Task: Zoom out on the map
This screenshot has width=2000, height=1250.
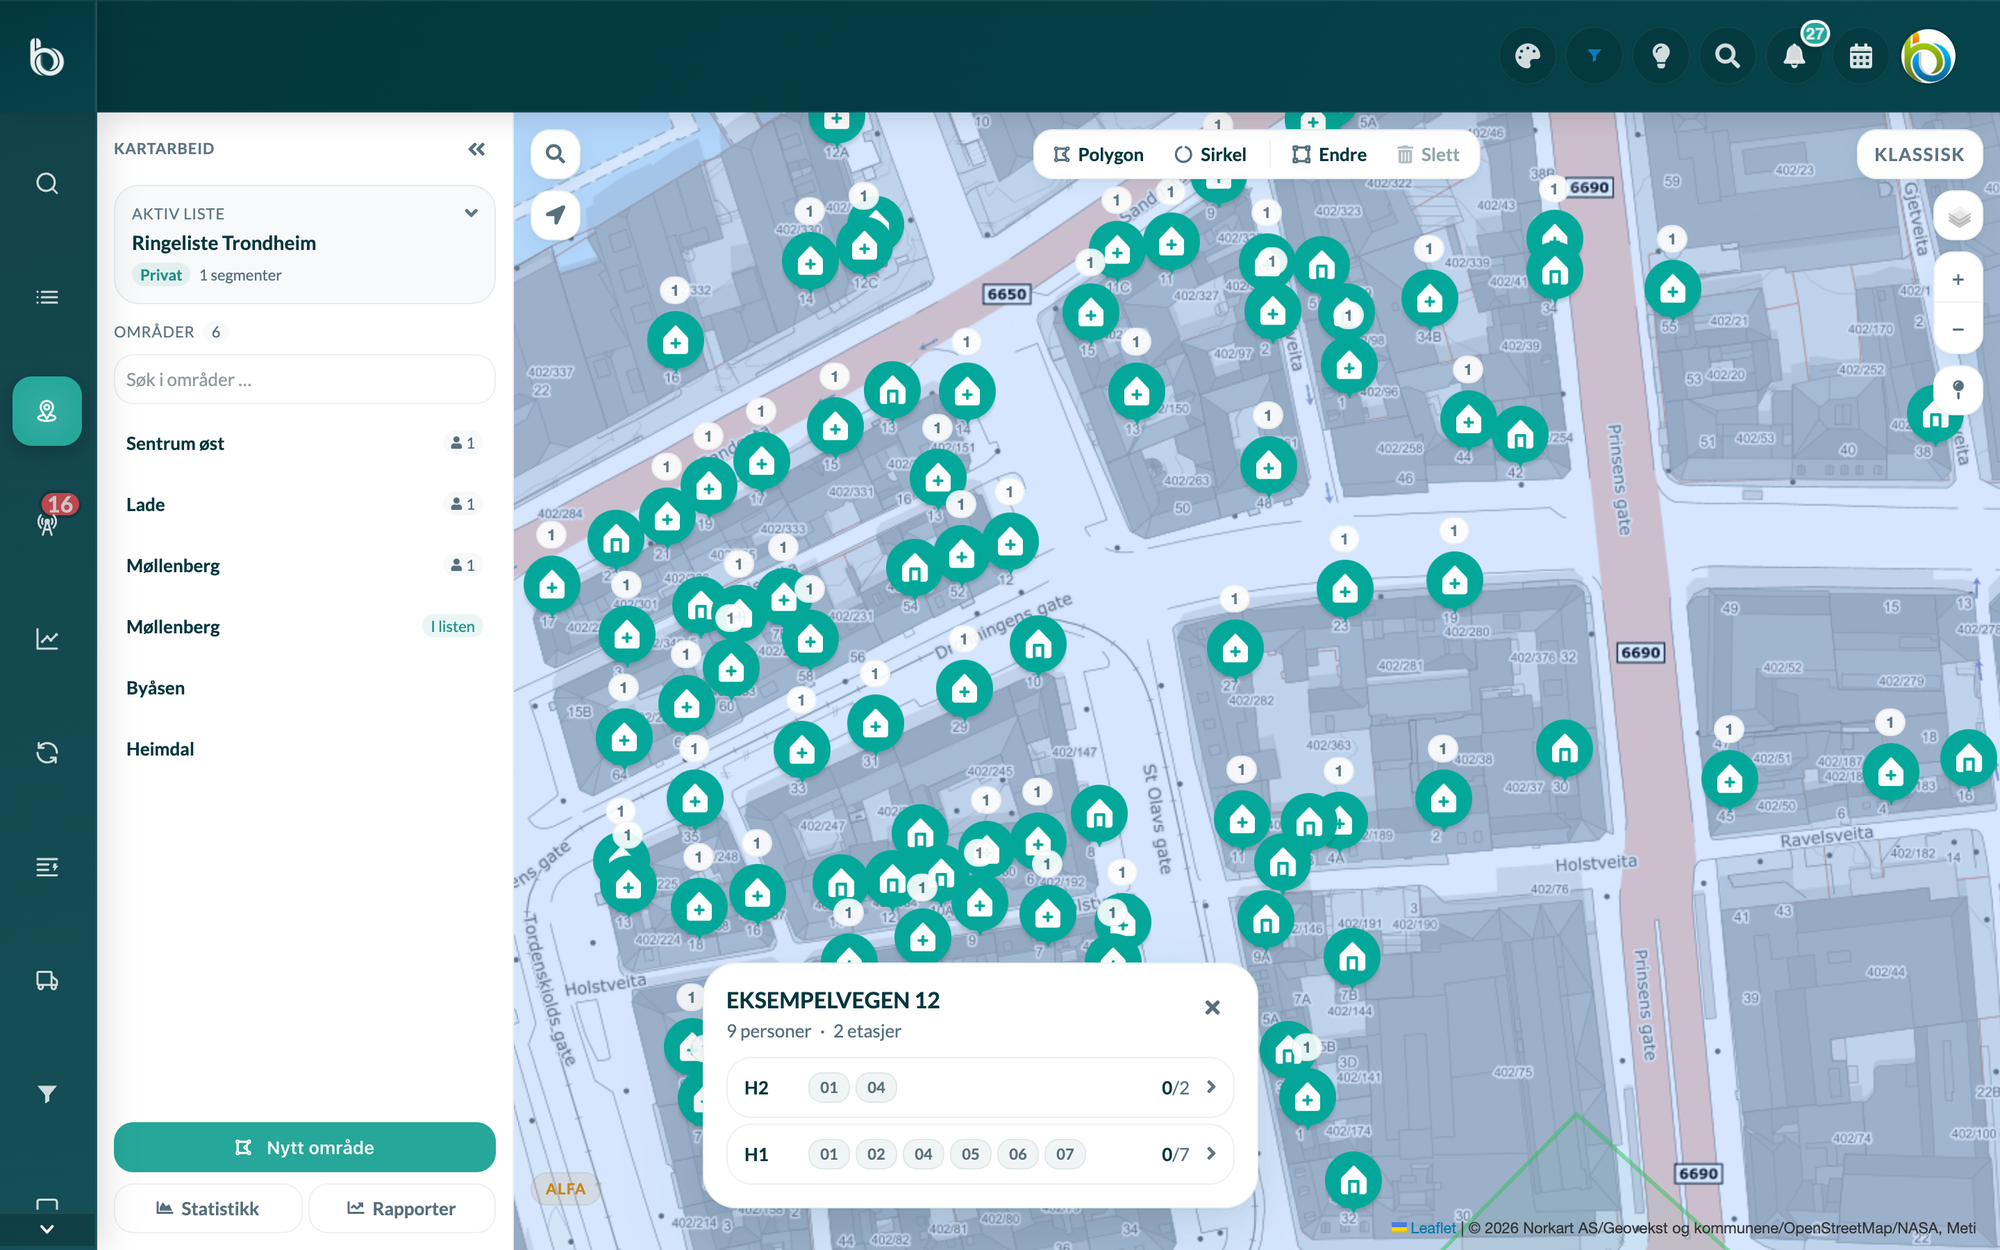Action: 1958,329
